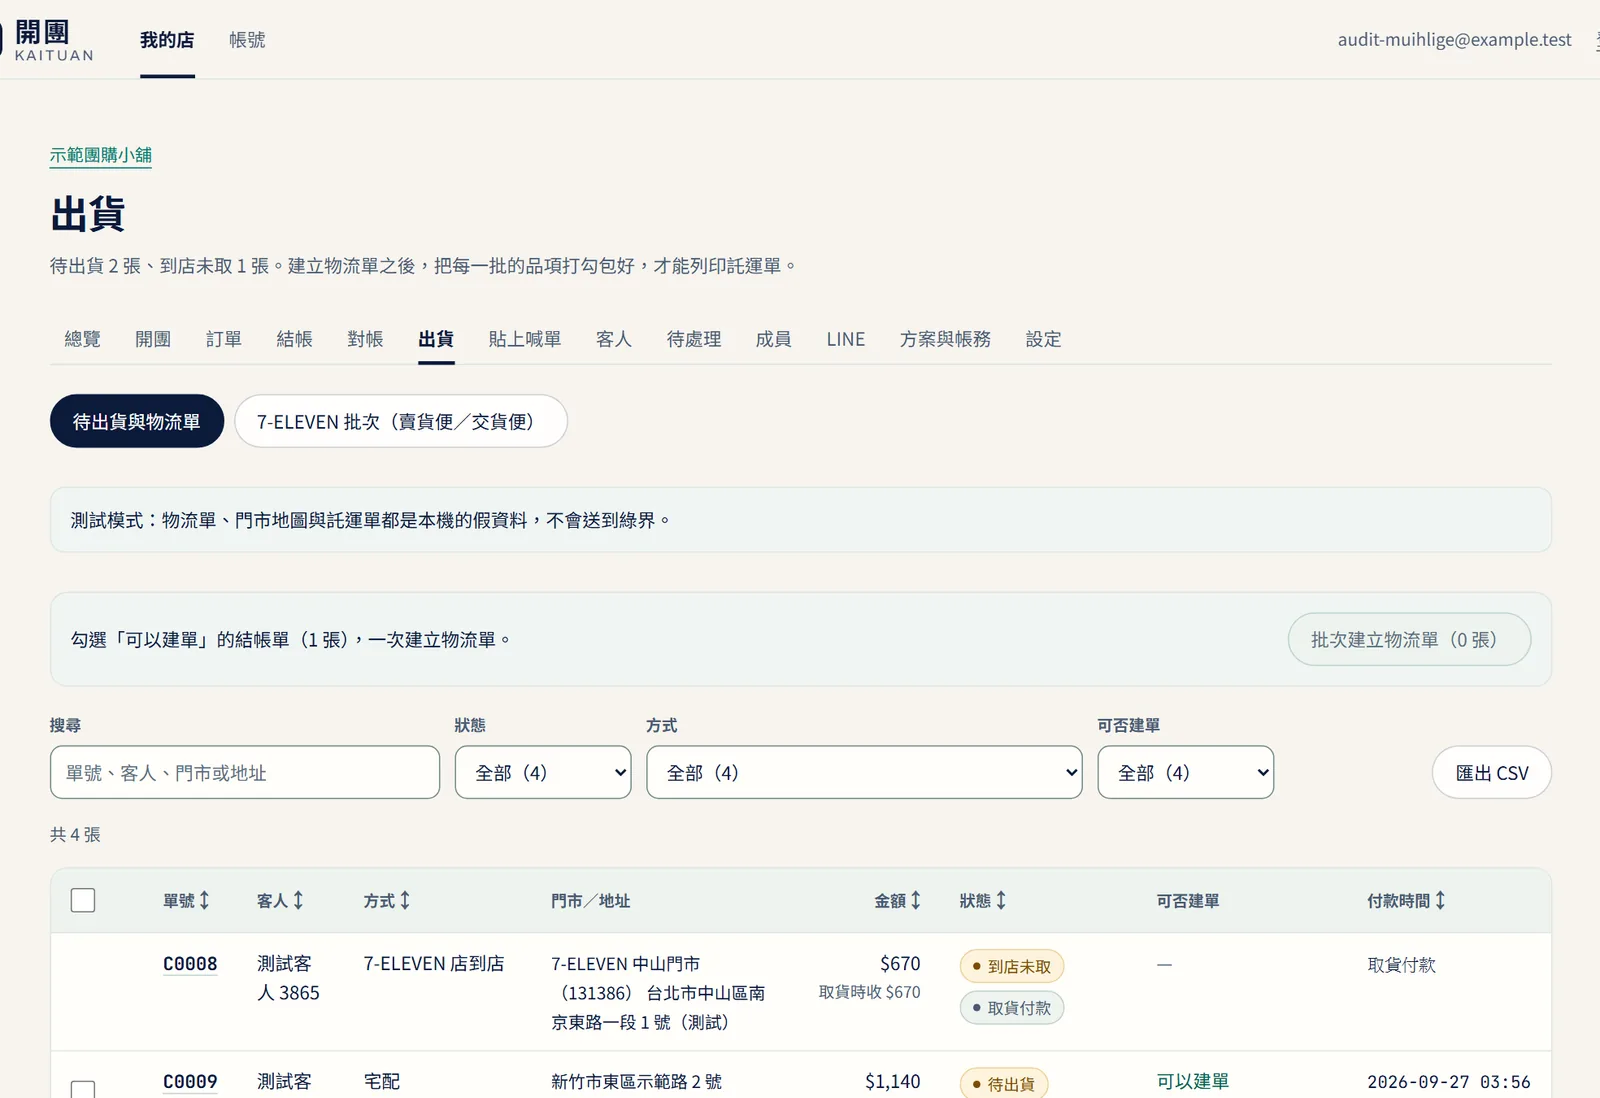Sort table by 金額 column
The width and height of the screenshot is (1600, 1098).
click(897, 901)
